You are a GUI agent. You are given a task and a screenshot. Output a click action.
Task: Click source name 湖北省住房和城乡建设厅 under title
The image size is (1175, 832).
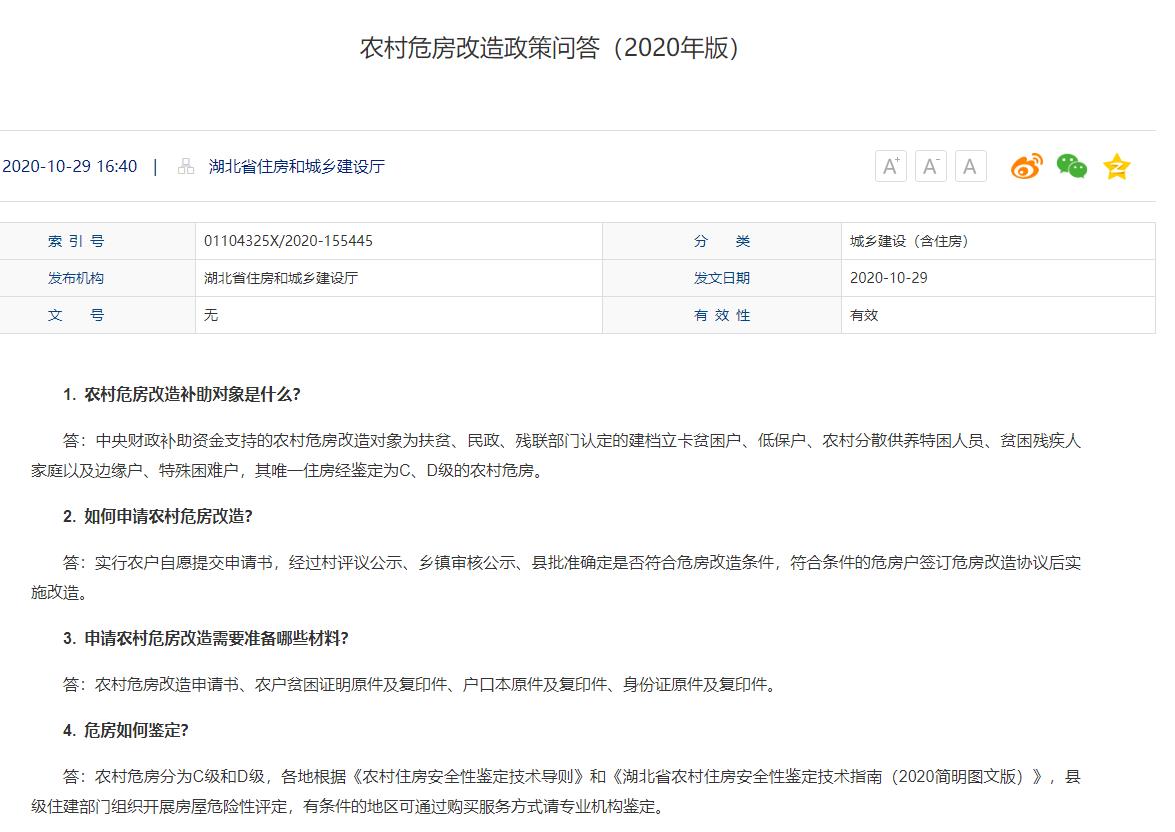pyautogui.click(x=296, y=166)
